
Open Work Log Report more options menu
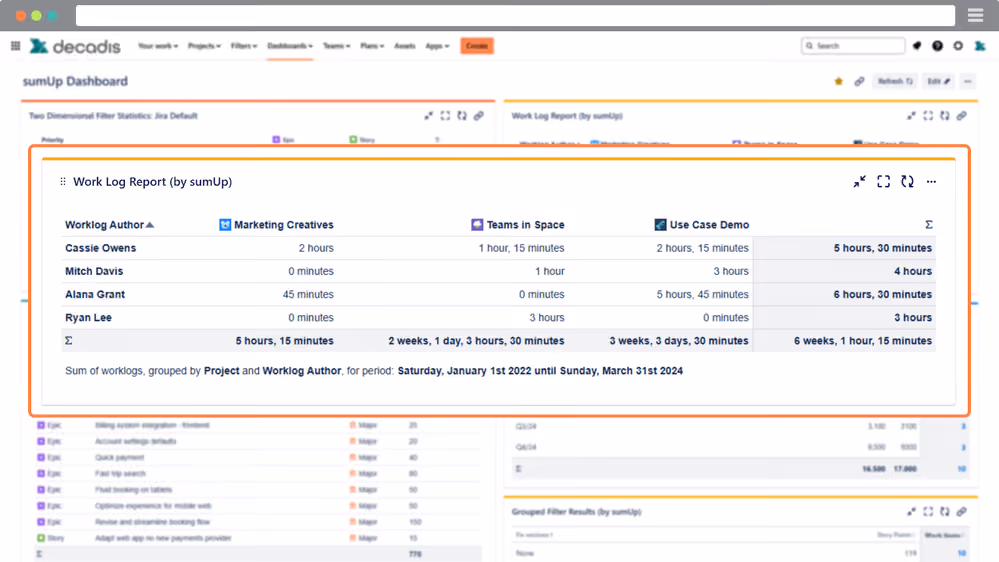point(931,182)
